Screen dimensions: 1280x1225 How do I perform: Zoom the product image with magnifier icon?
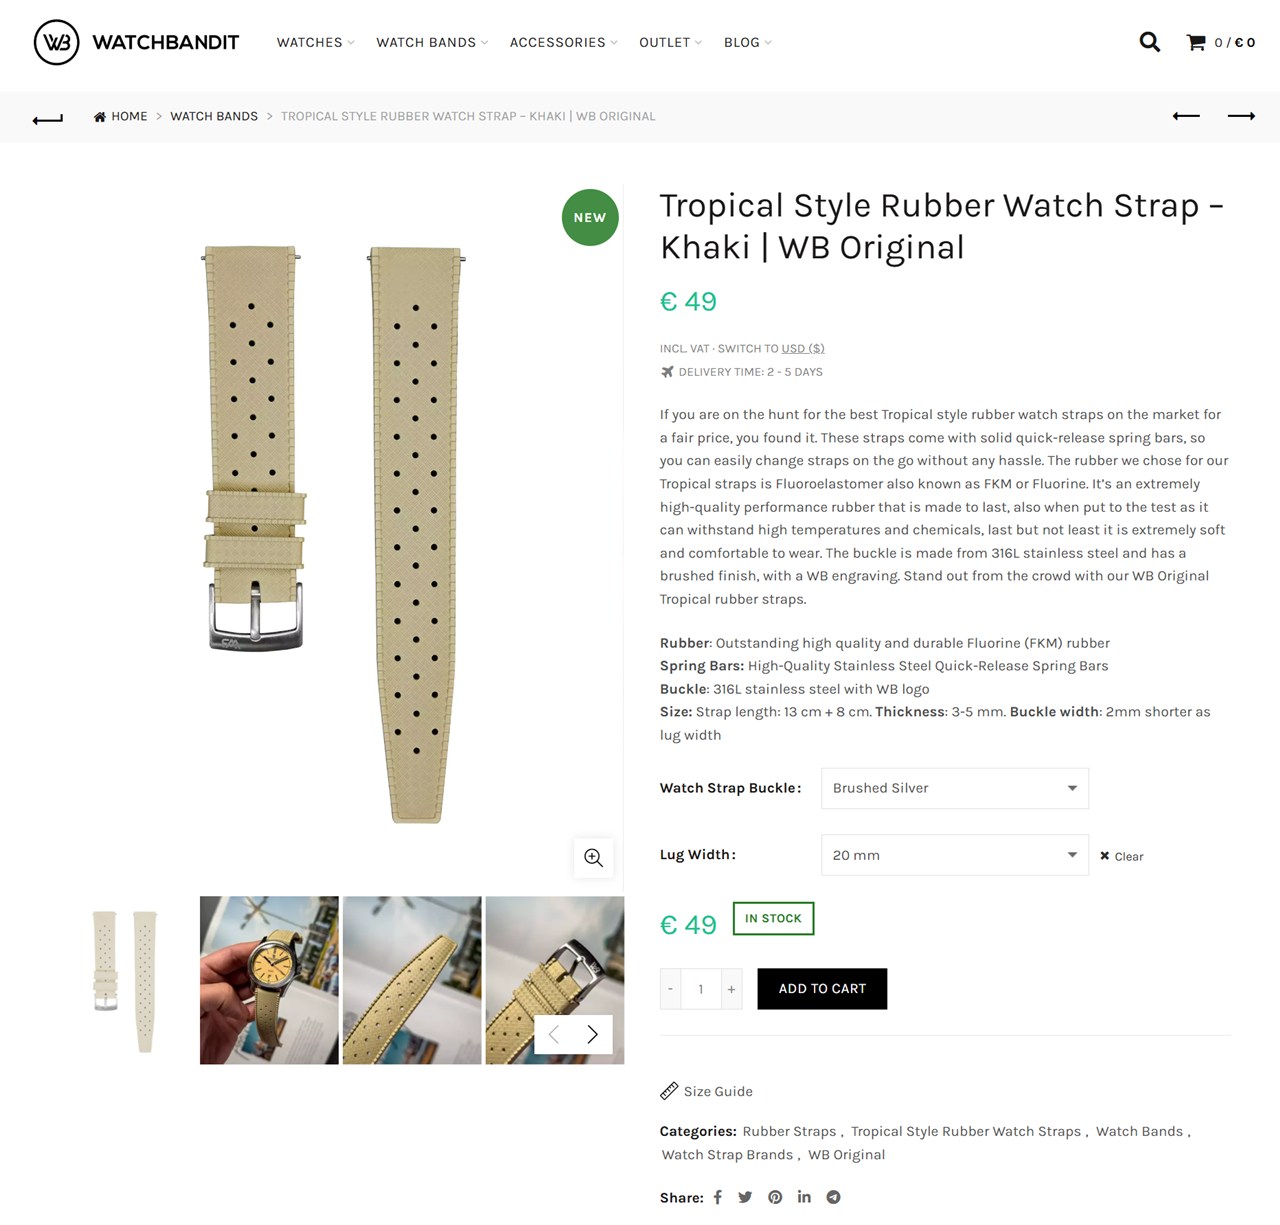(x=593, y=857)
